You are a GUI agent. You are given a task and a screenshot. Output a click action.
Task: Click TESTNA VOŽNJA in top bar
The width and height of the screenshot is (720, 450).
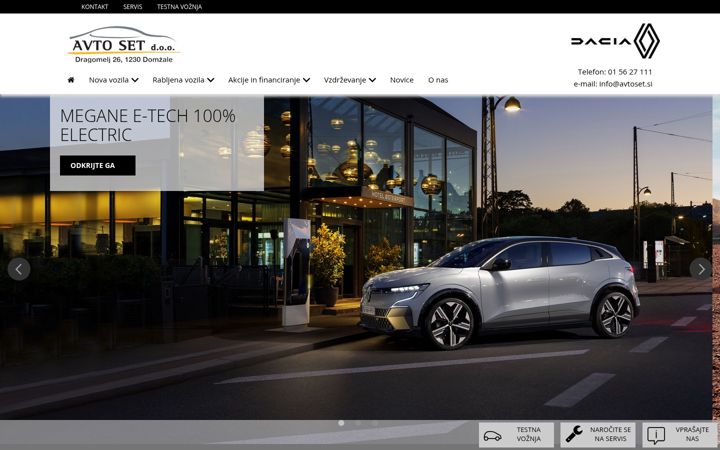click(x=180, y=7)
